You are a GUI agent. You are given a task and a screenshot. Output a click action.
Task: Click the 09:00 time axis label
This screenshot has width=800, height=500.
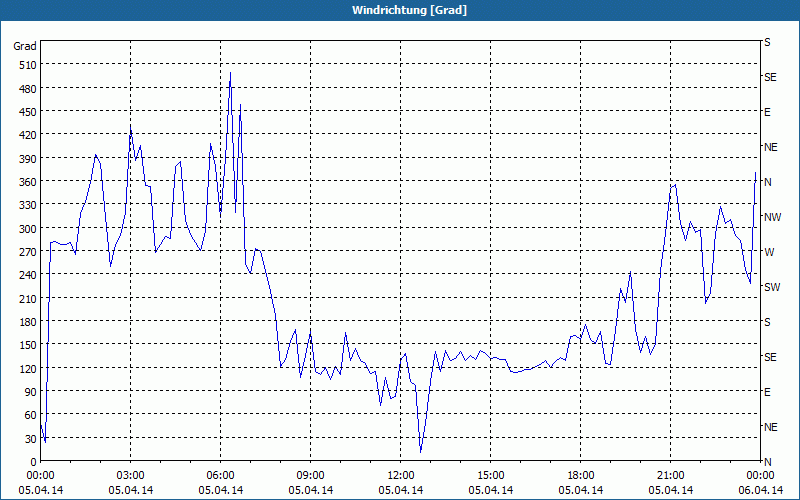click(x=311, y=476)
